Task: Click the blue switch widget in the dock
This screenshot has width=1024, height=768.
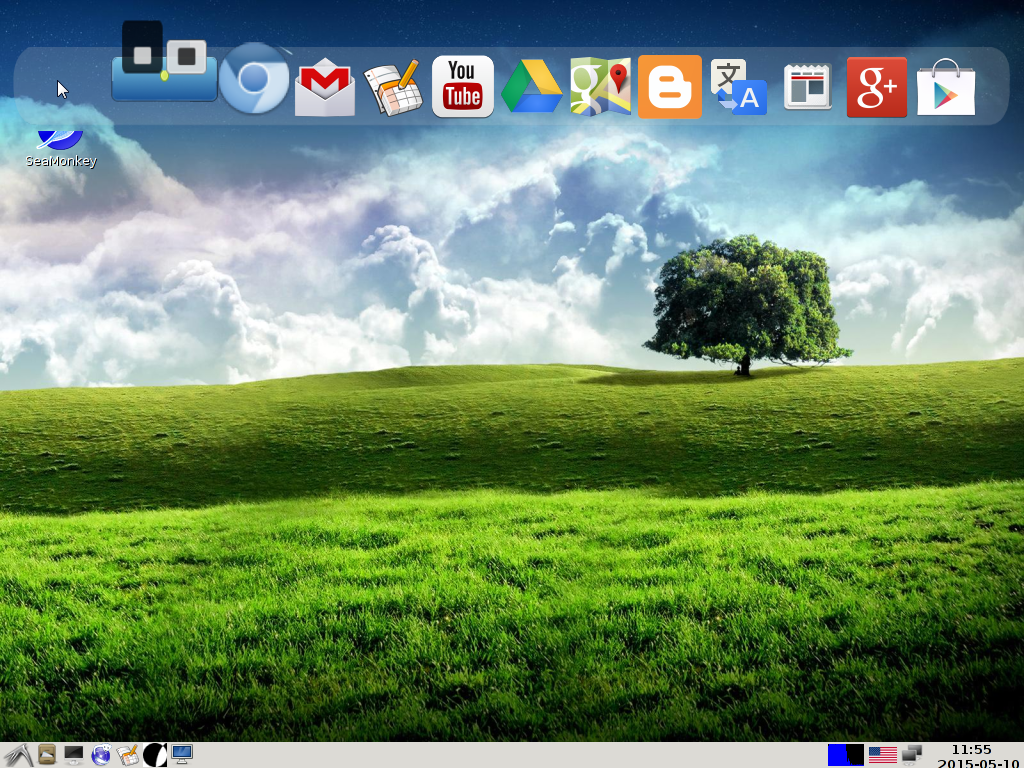Action: (164, 70)
